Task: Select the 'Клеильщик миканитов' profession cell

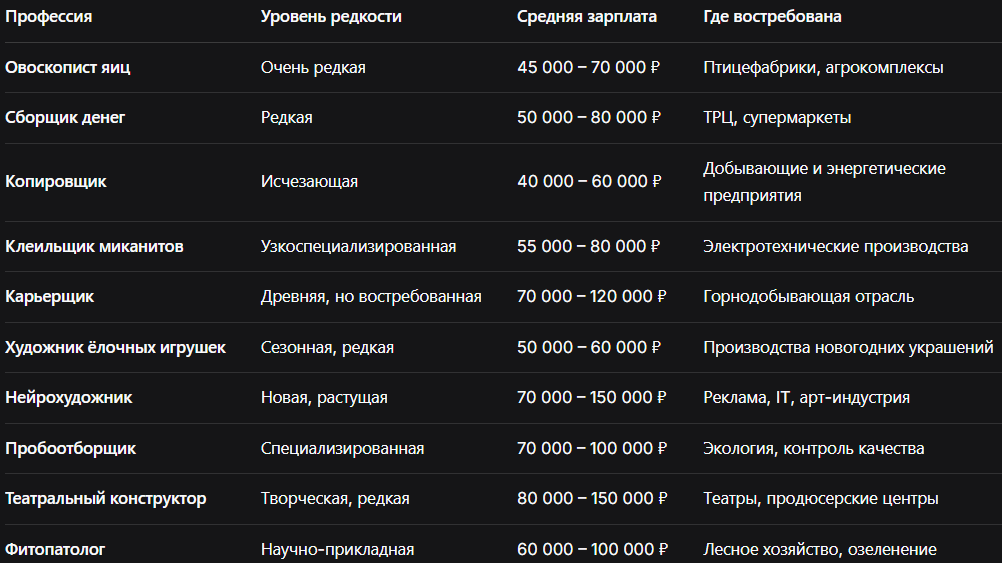Action: click(94, 247)
